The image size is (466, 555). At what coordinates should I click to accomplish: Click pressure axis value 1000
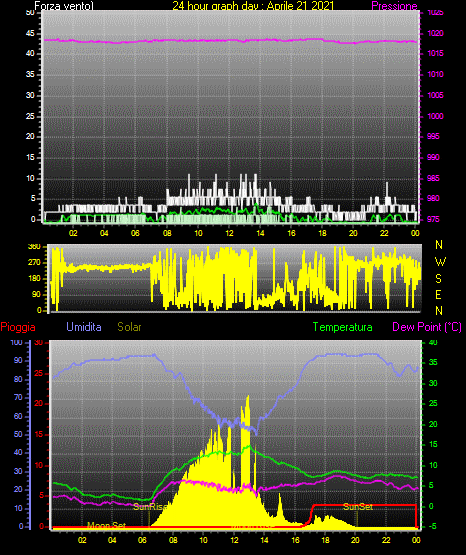(435, 116)
